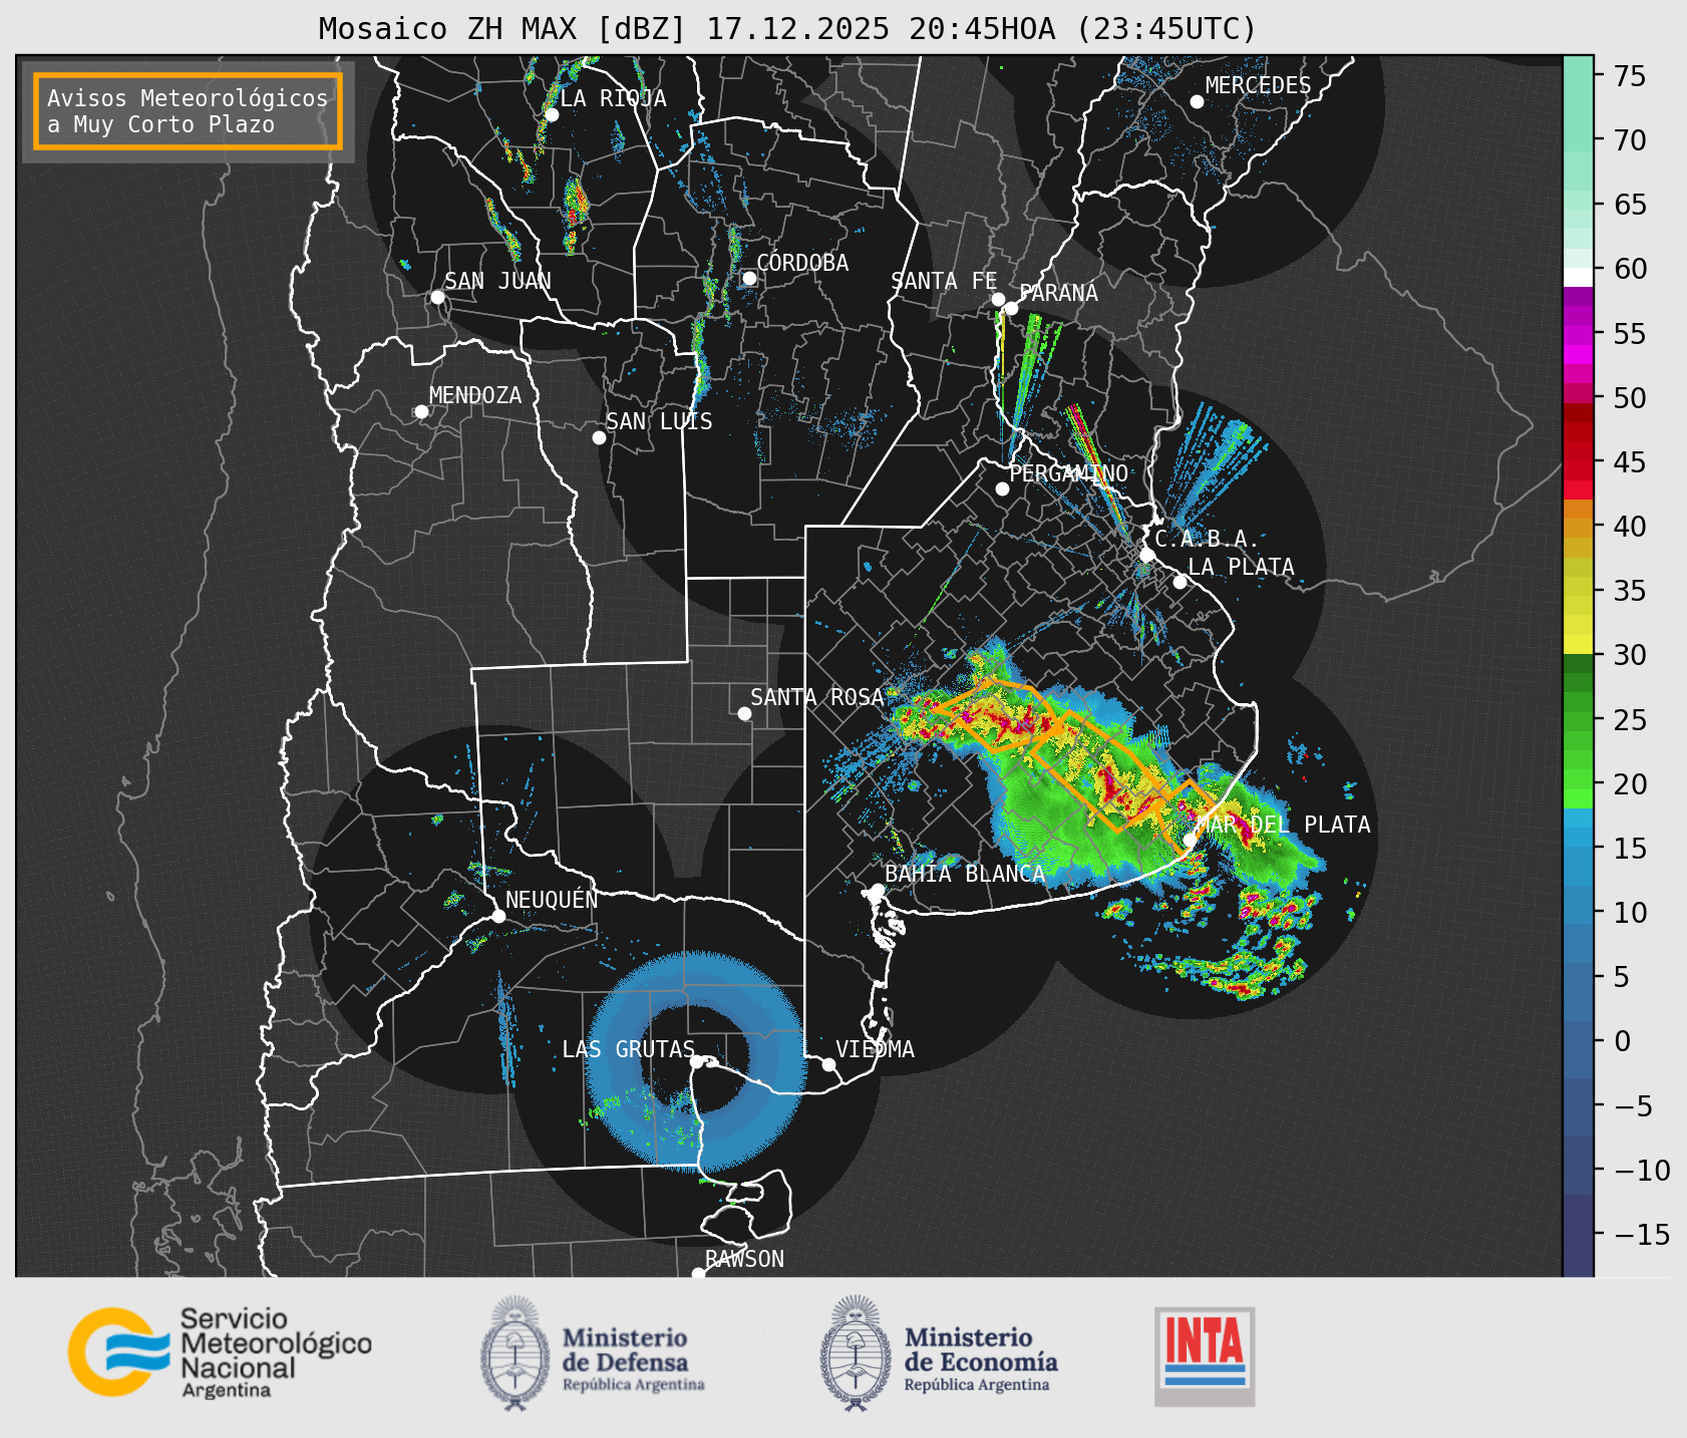
Task: Click the Servicio Meteorológico Nacional logo
Action: click(x=220, y=1352)
